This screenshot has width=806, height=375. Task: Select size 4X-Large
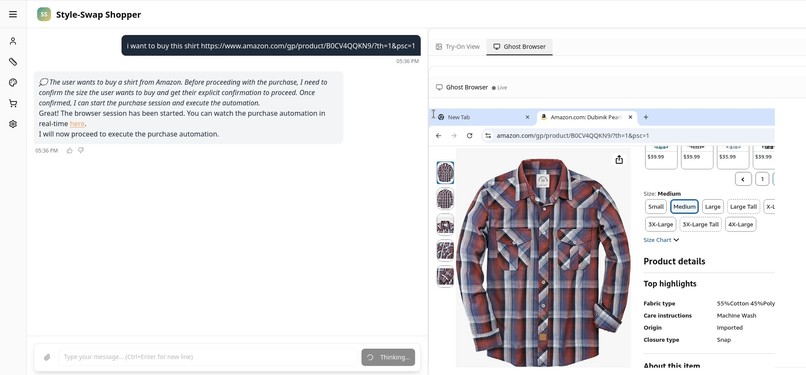(740, 224)
